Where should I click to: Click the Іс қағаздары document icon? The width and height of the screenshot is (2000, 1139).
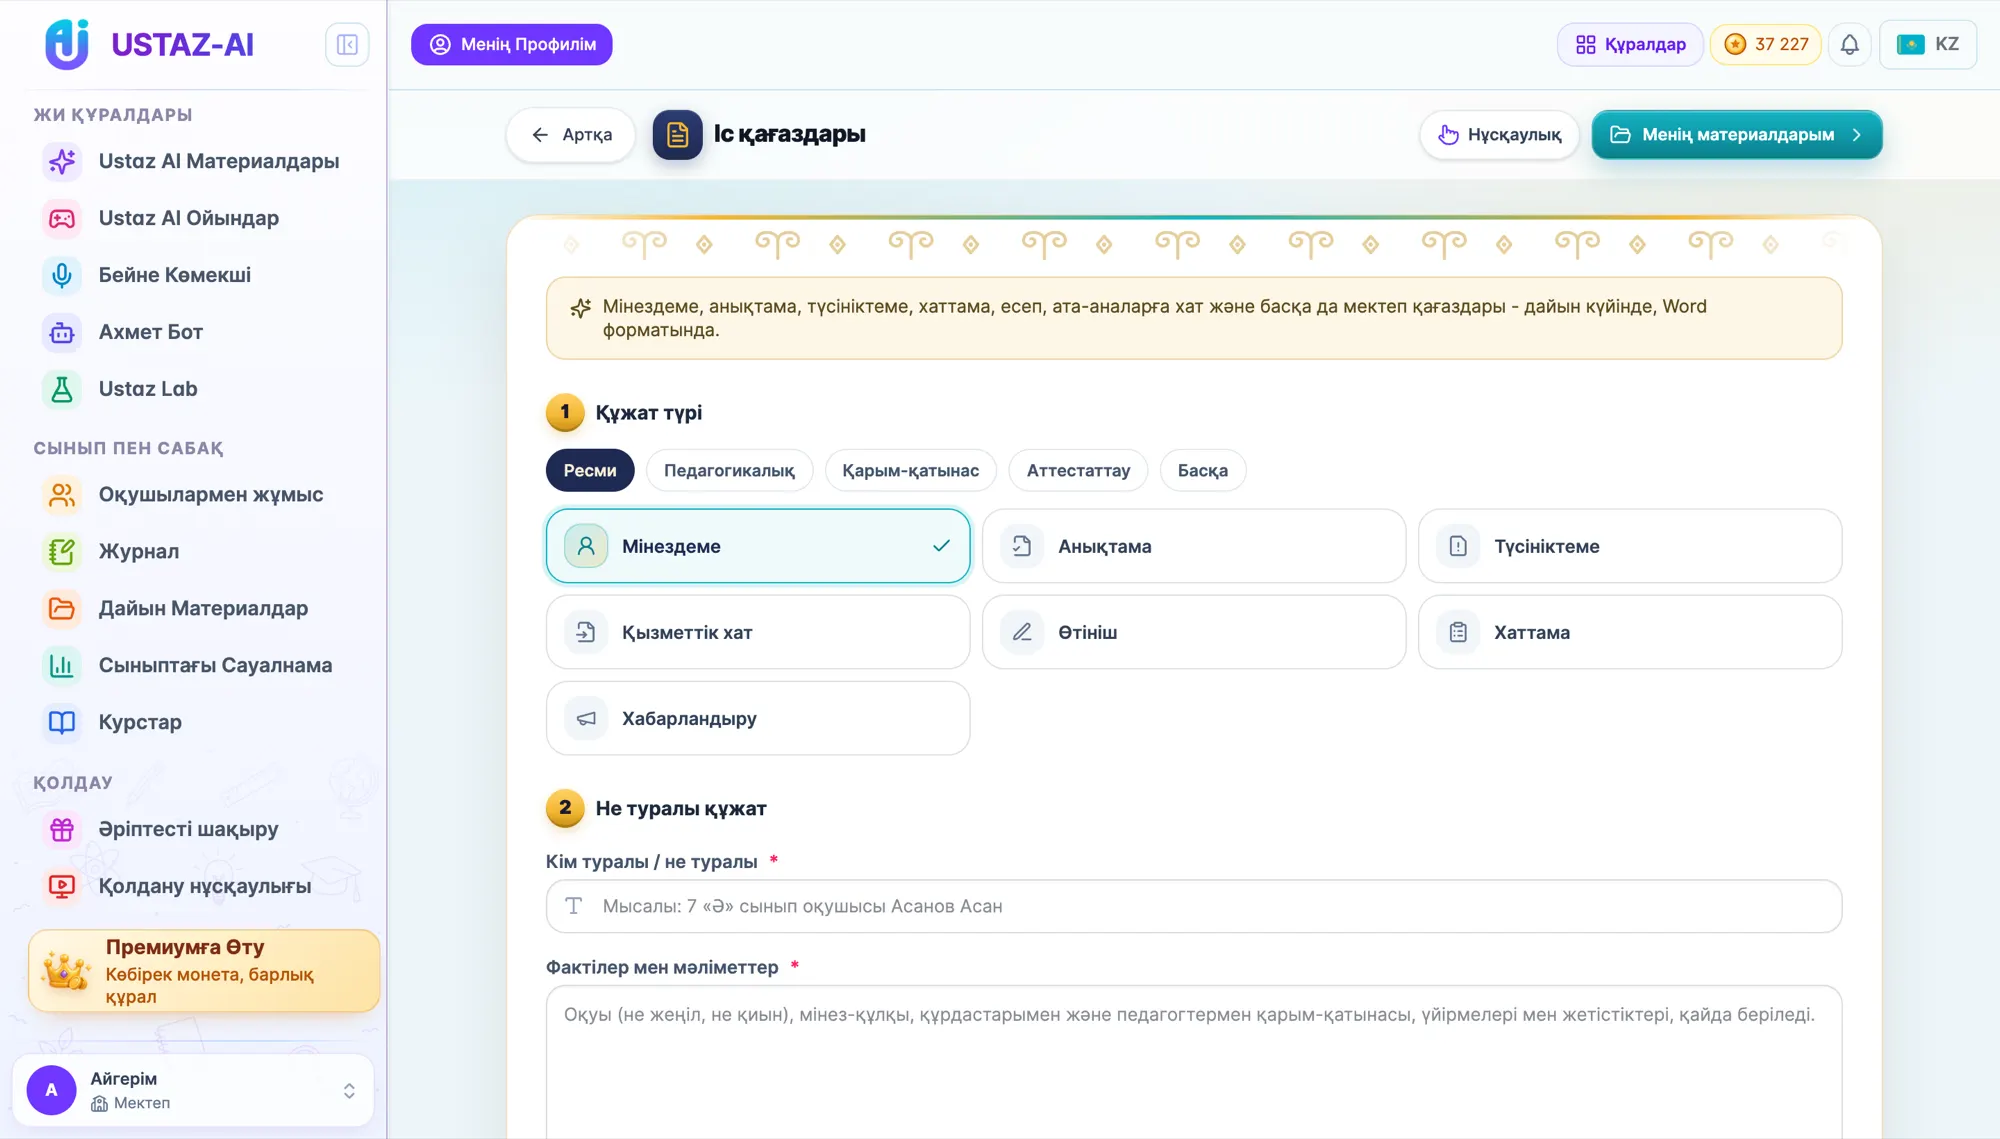678,134
